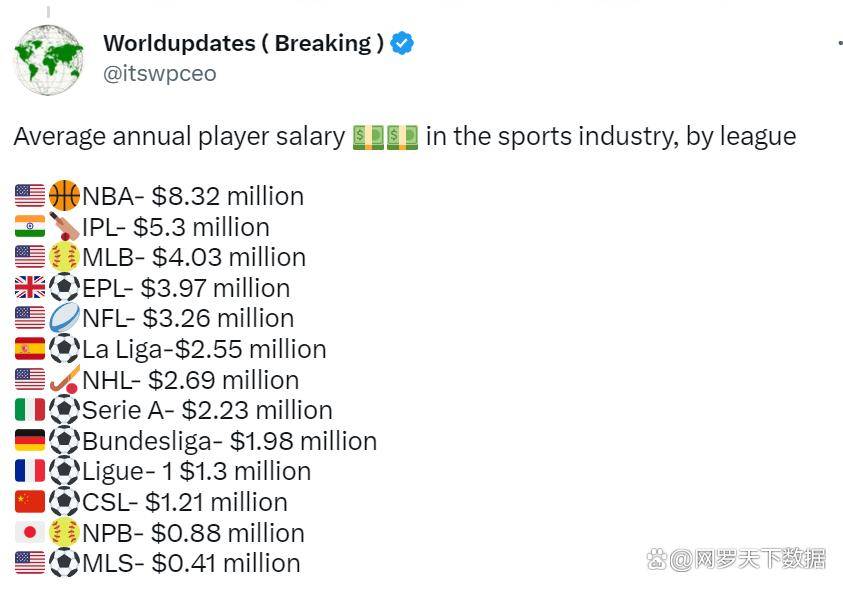
Task: Click the soccer ball emoji beside MLS
Action: (x=65, y=563)
